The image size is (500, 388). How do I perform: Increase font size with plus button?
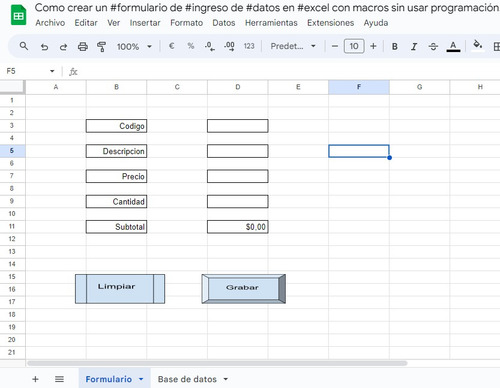coord(373,46)
